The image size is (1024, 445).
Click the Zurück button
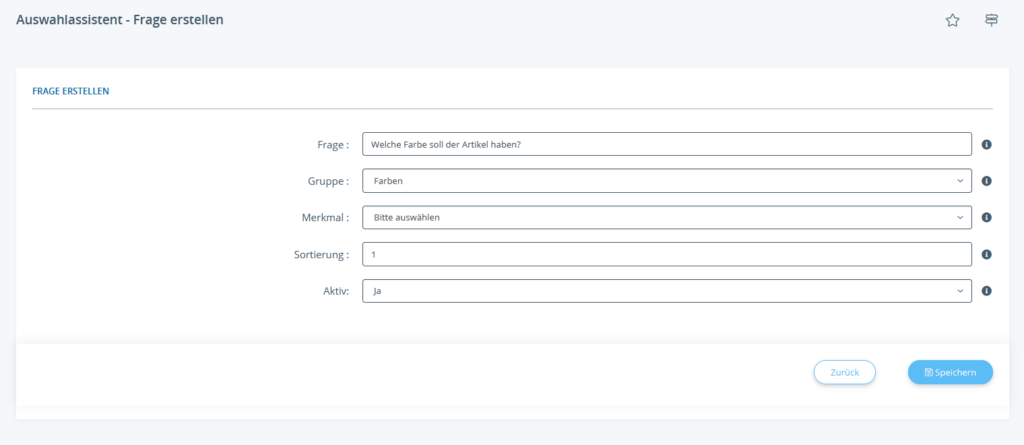(844, 372)
